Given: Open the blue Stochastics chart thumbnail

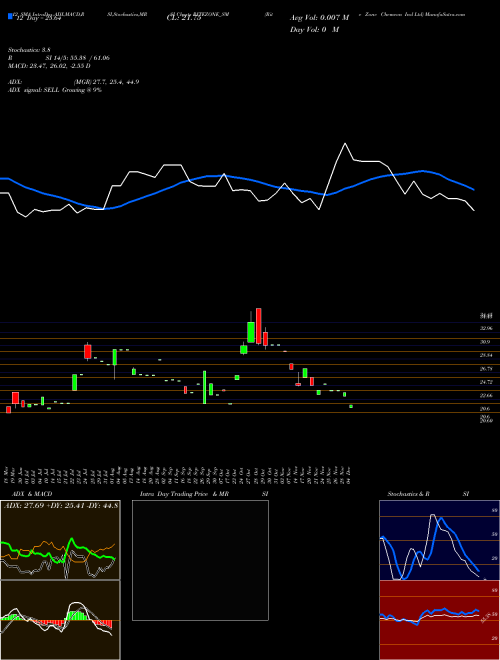Looking at the screenshot, I should pyautogui.click(x=439, y=540).
